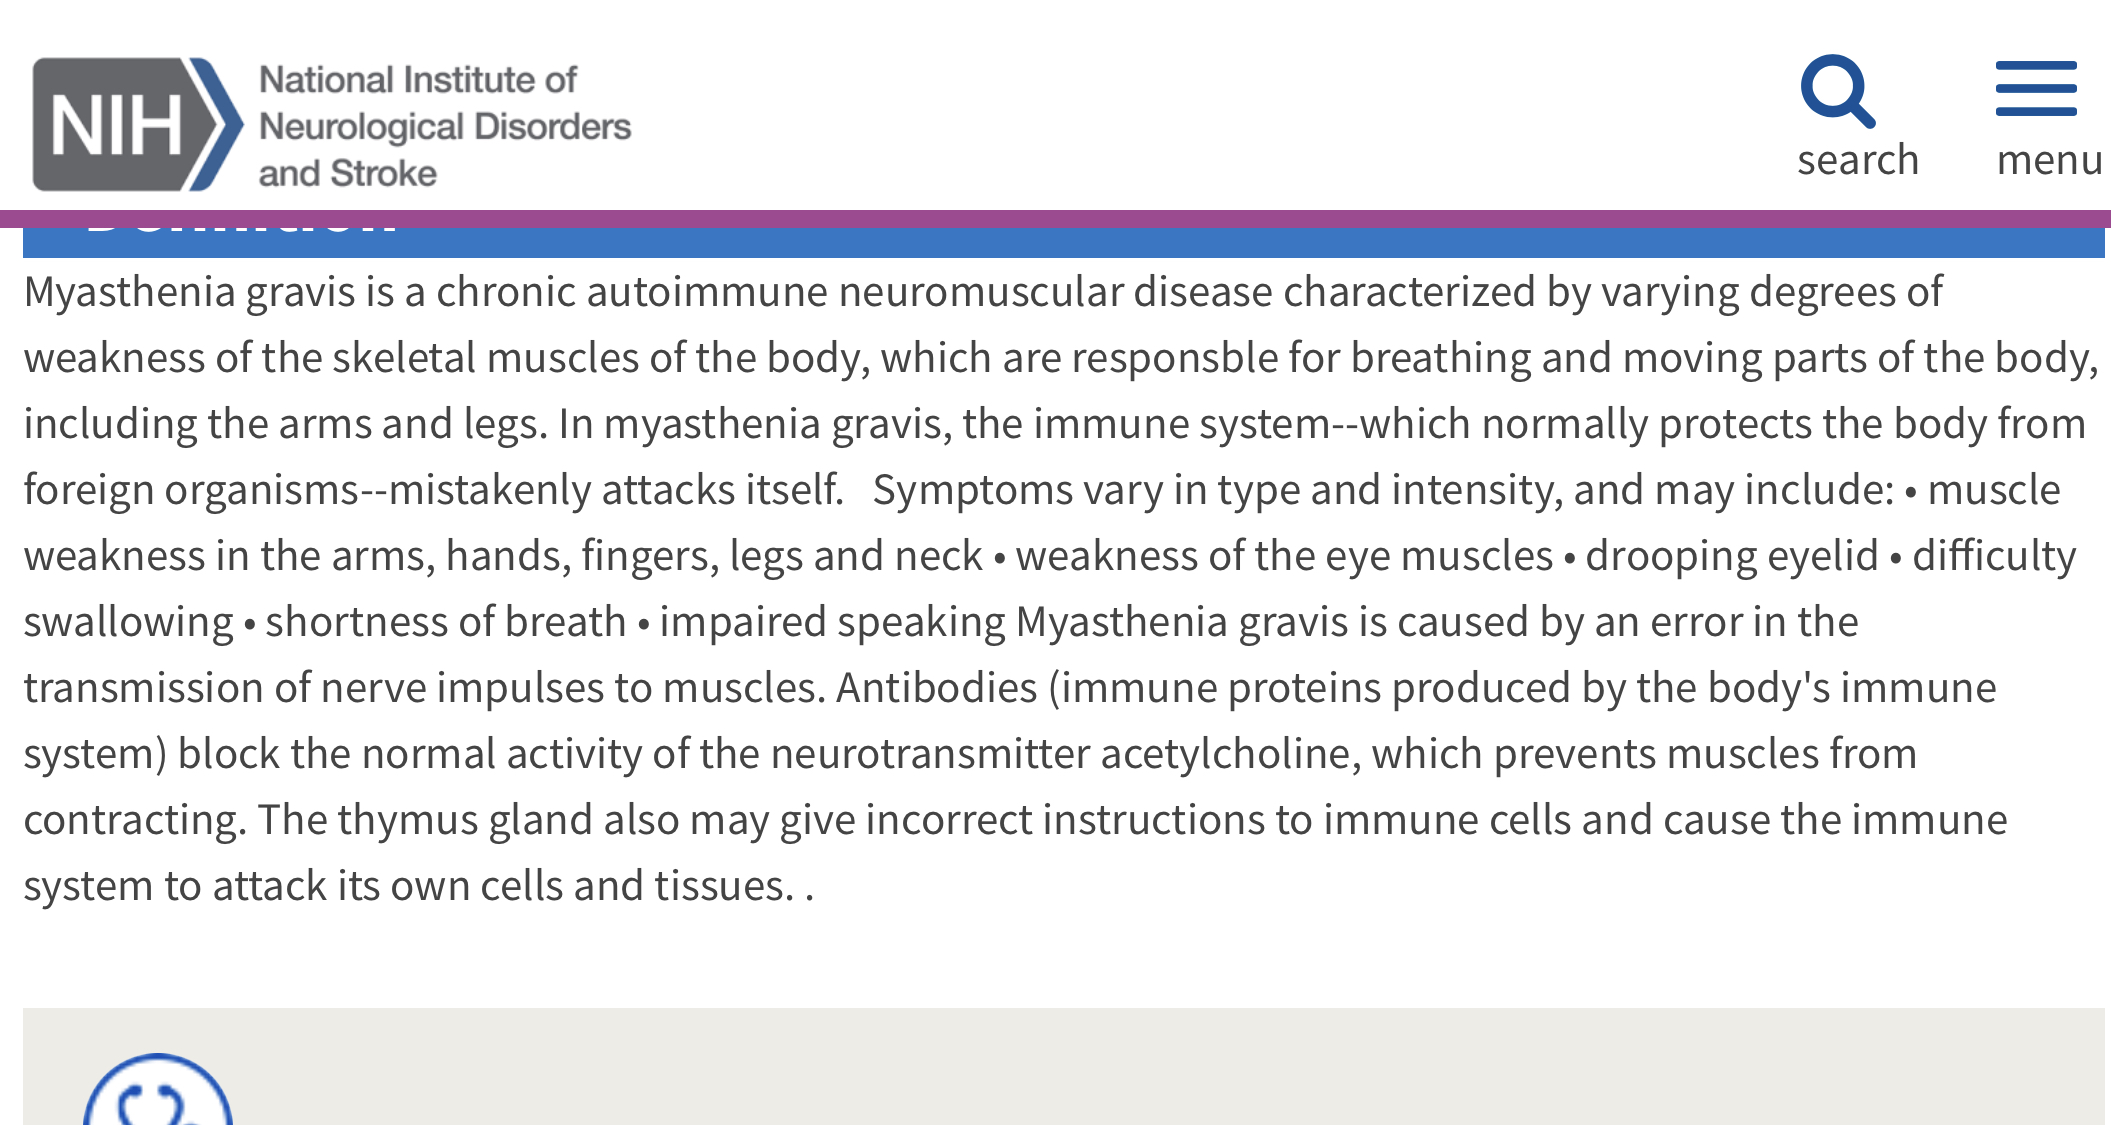Click the "menu" text label

[2050, 160]
